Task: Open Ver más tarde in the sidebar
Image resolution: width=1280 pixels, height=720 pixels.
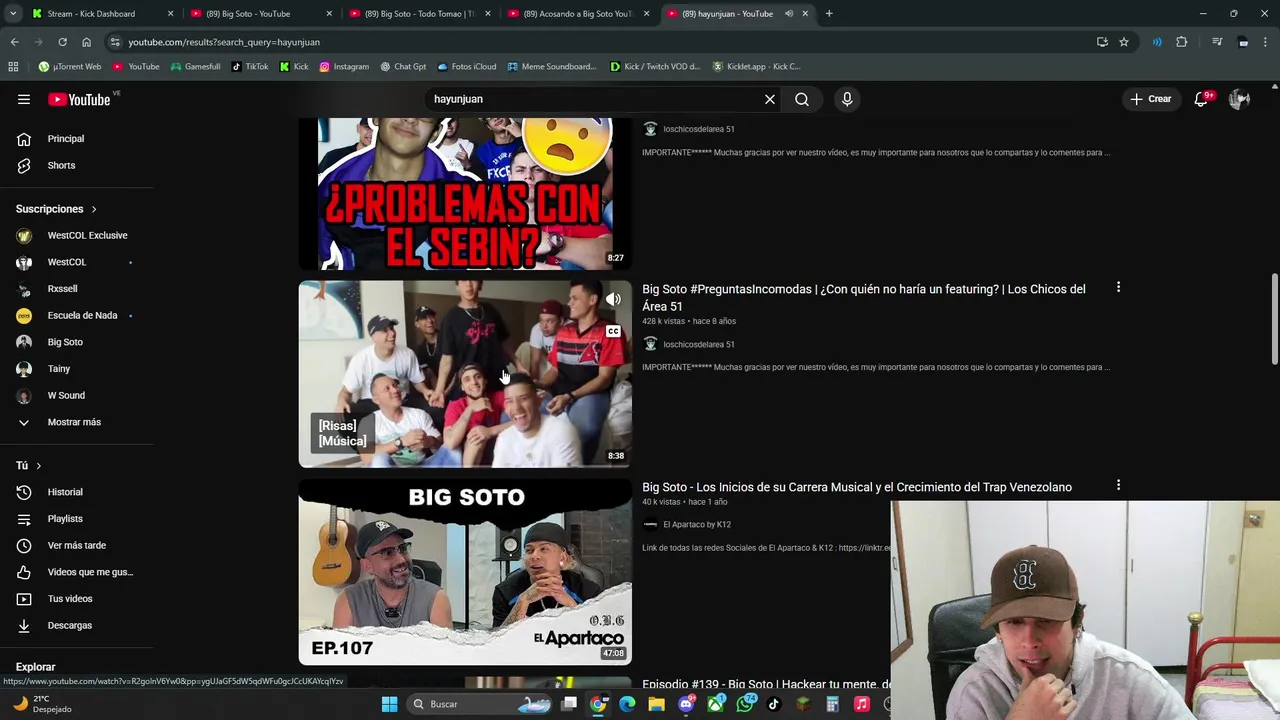Action: click(76, 545)
